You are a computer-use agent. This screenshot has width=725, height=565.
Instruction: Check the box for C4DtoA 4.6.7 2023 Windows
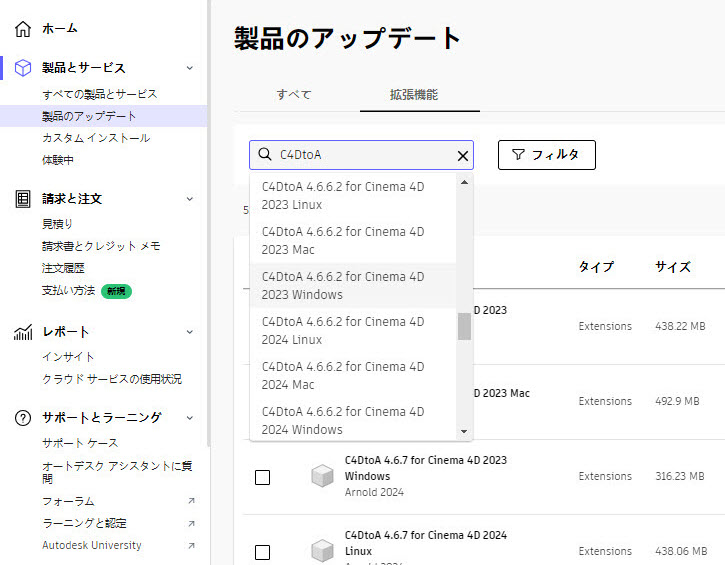click(x=263, y=477)
